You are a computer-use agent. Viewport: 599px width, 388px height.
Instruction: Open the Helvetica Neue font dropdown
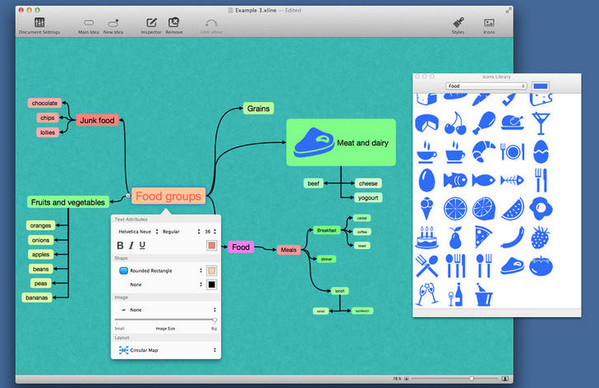(x=138, y=231)
